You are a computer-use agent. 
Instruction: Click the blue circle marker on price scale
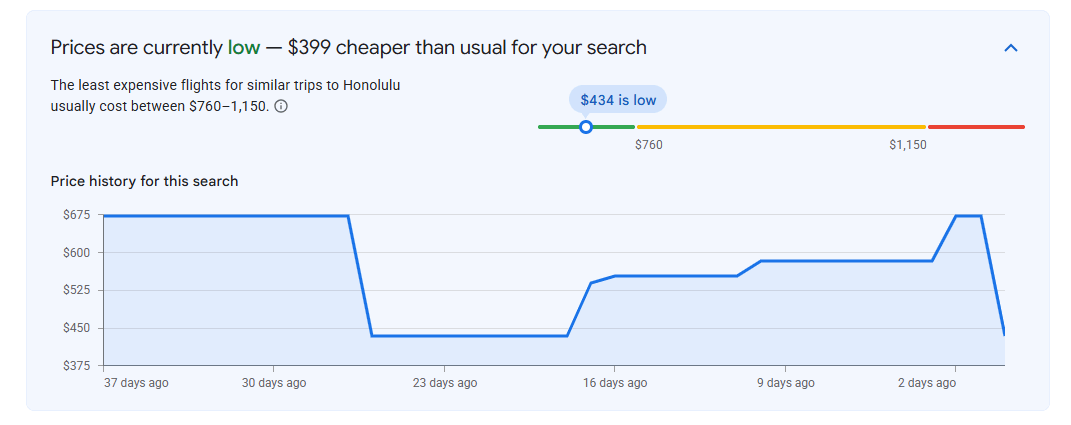(x=585, y=127)
